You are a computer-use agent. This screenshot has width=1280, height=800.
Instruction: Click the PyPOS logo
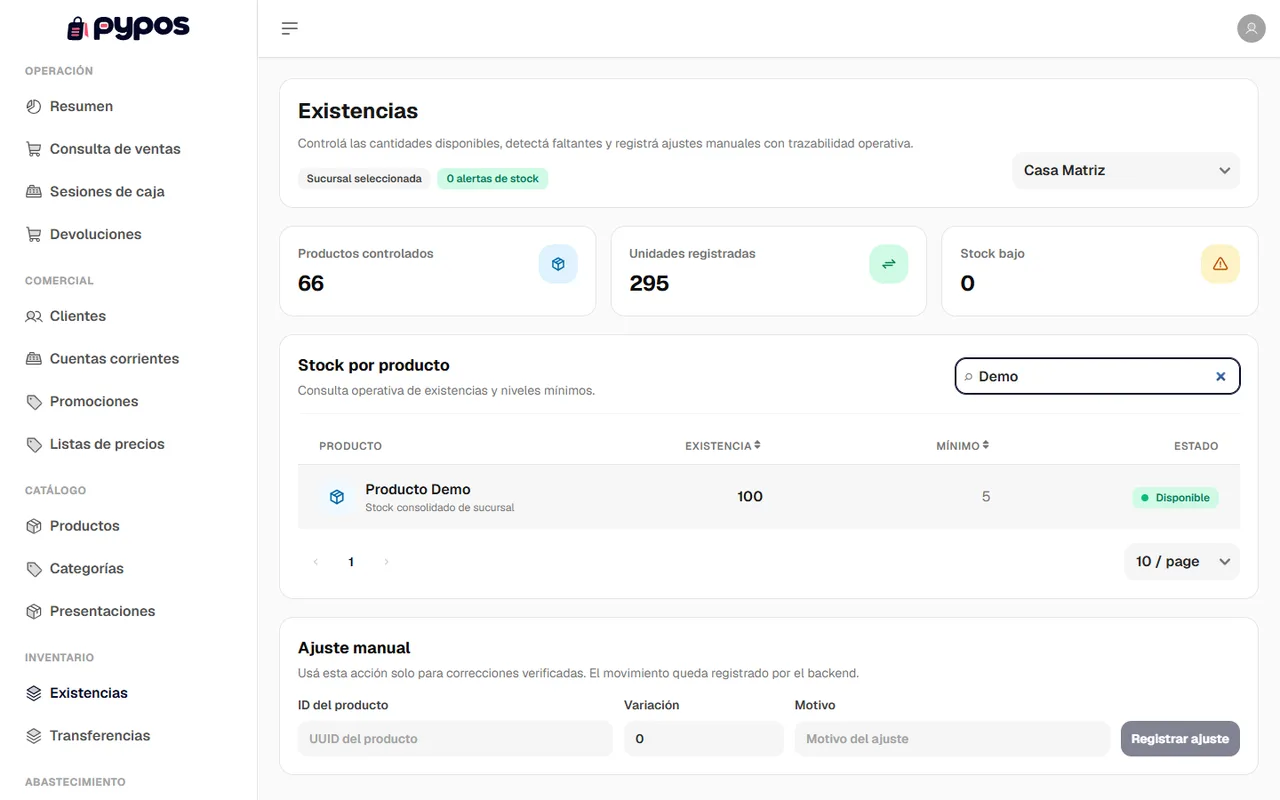128,28
